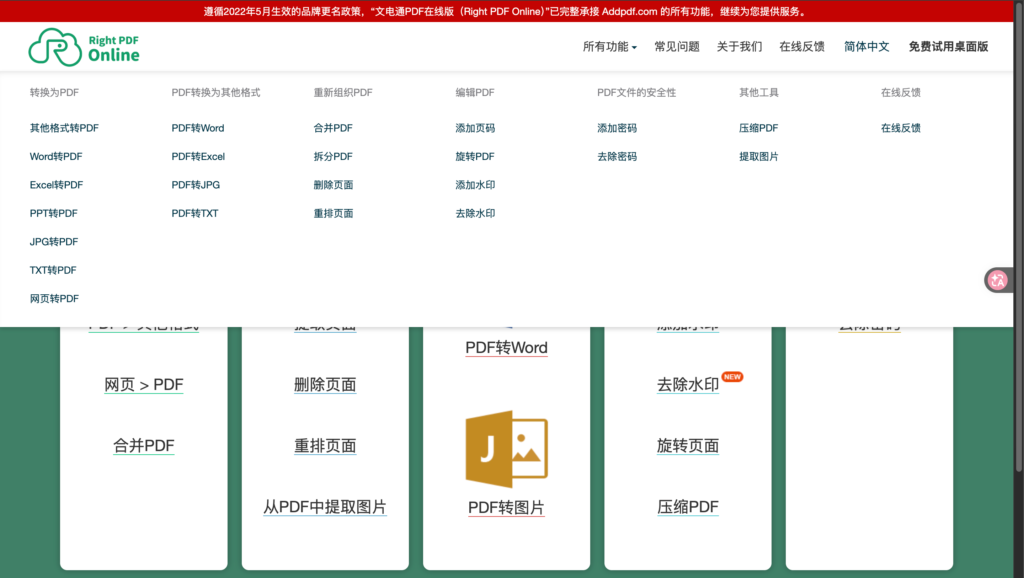Select PDF转Word in the dropdown menu

click(198, 128)
